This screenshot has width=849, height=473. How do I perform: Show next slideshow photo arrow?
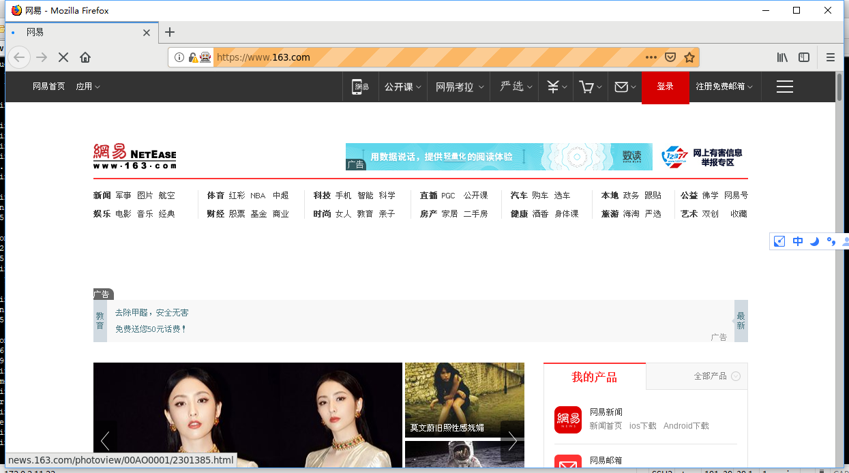512,441
